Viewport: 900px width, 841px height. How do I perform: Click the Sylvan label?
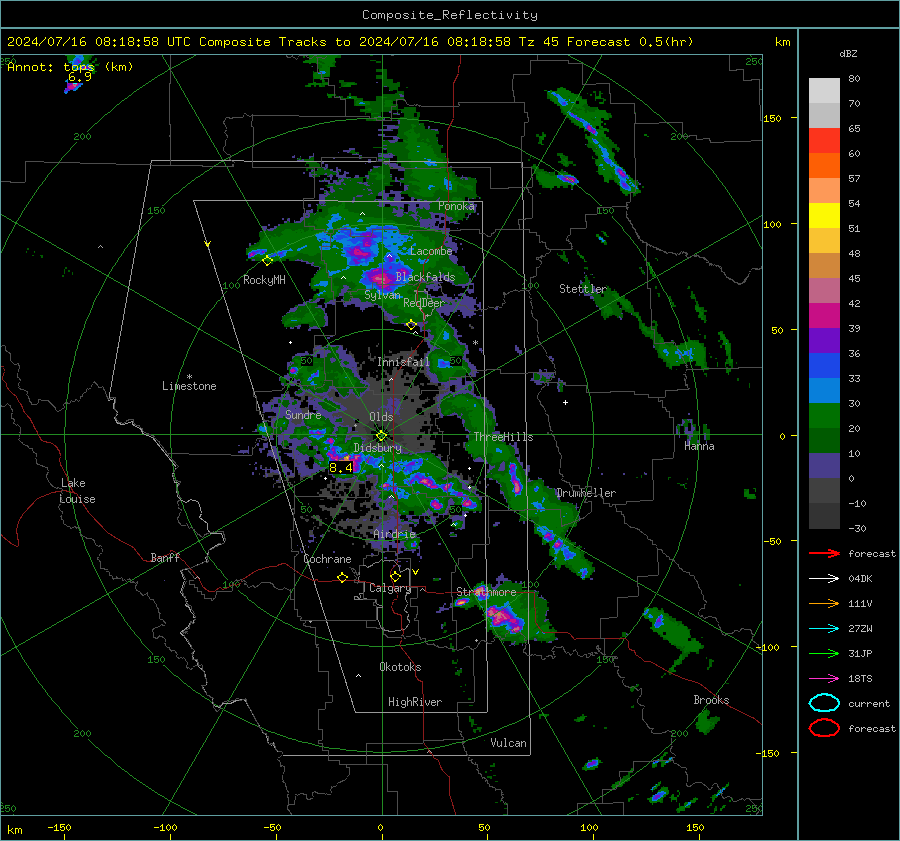tap(382, 295)
